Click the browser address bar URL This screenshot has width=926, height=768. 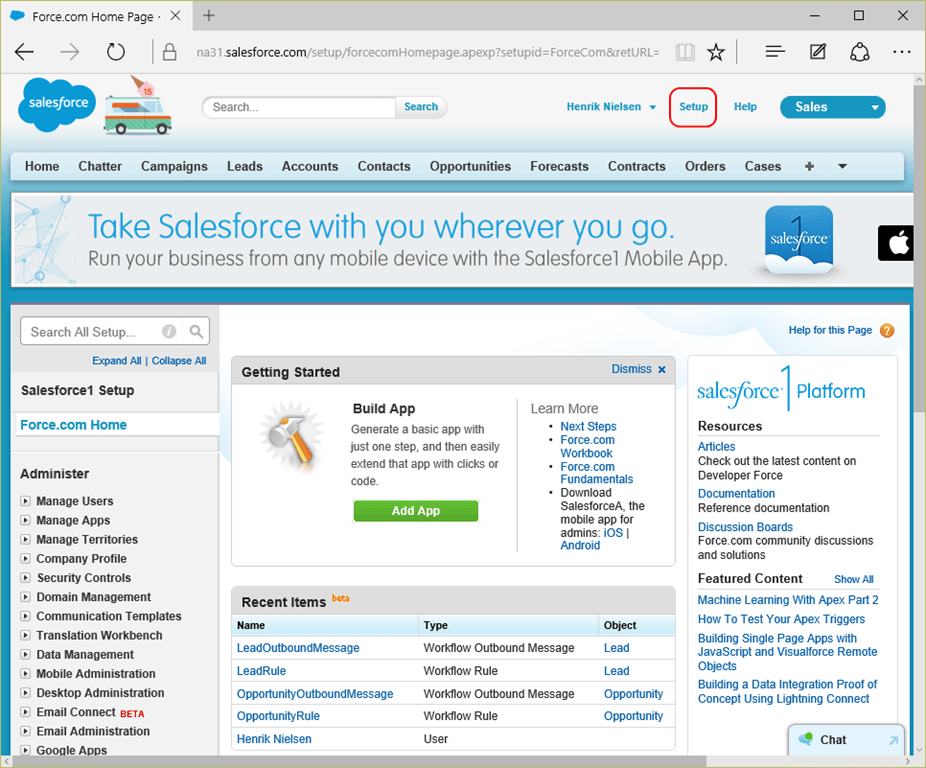pyautogui.click(x=428, y=52)
